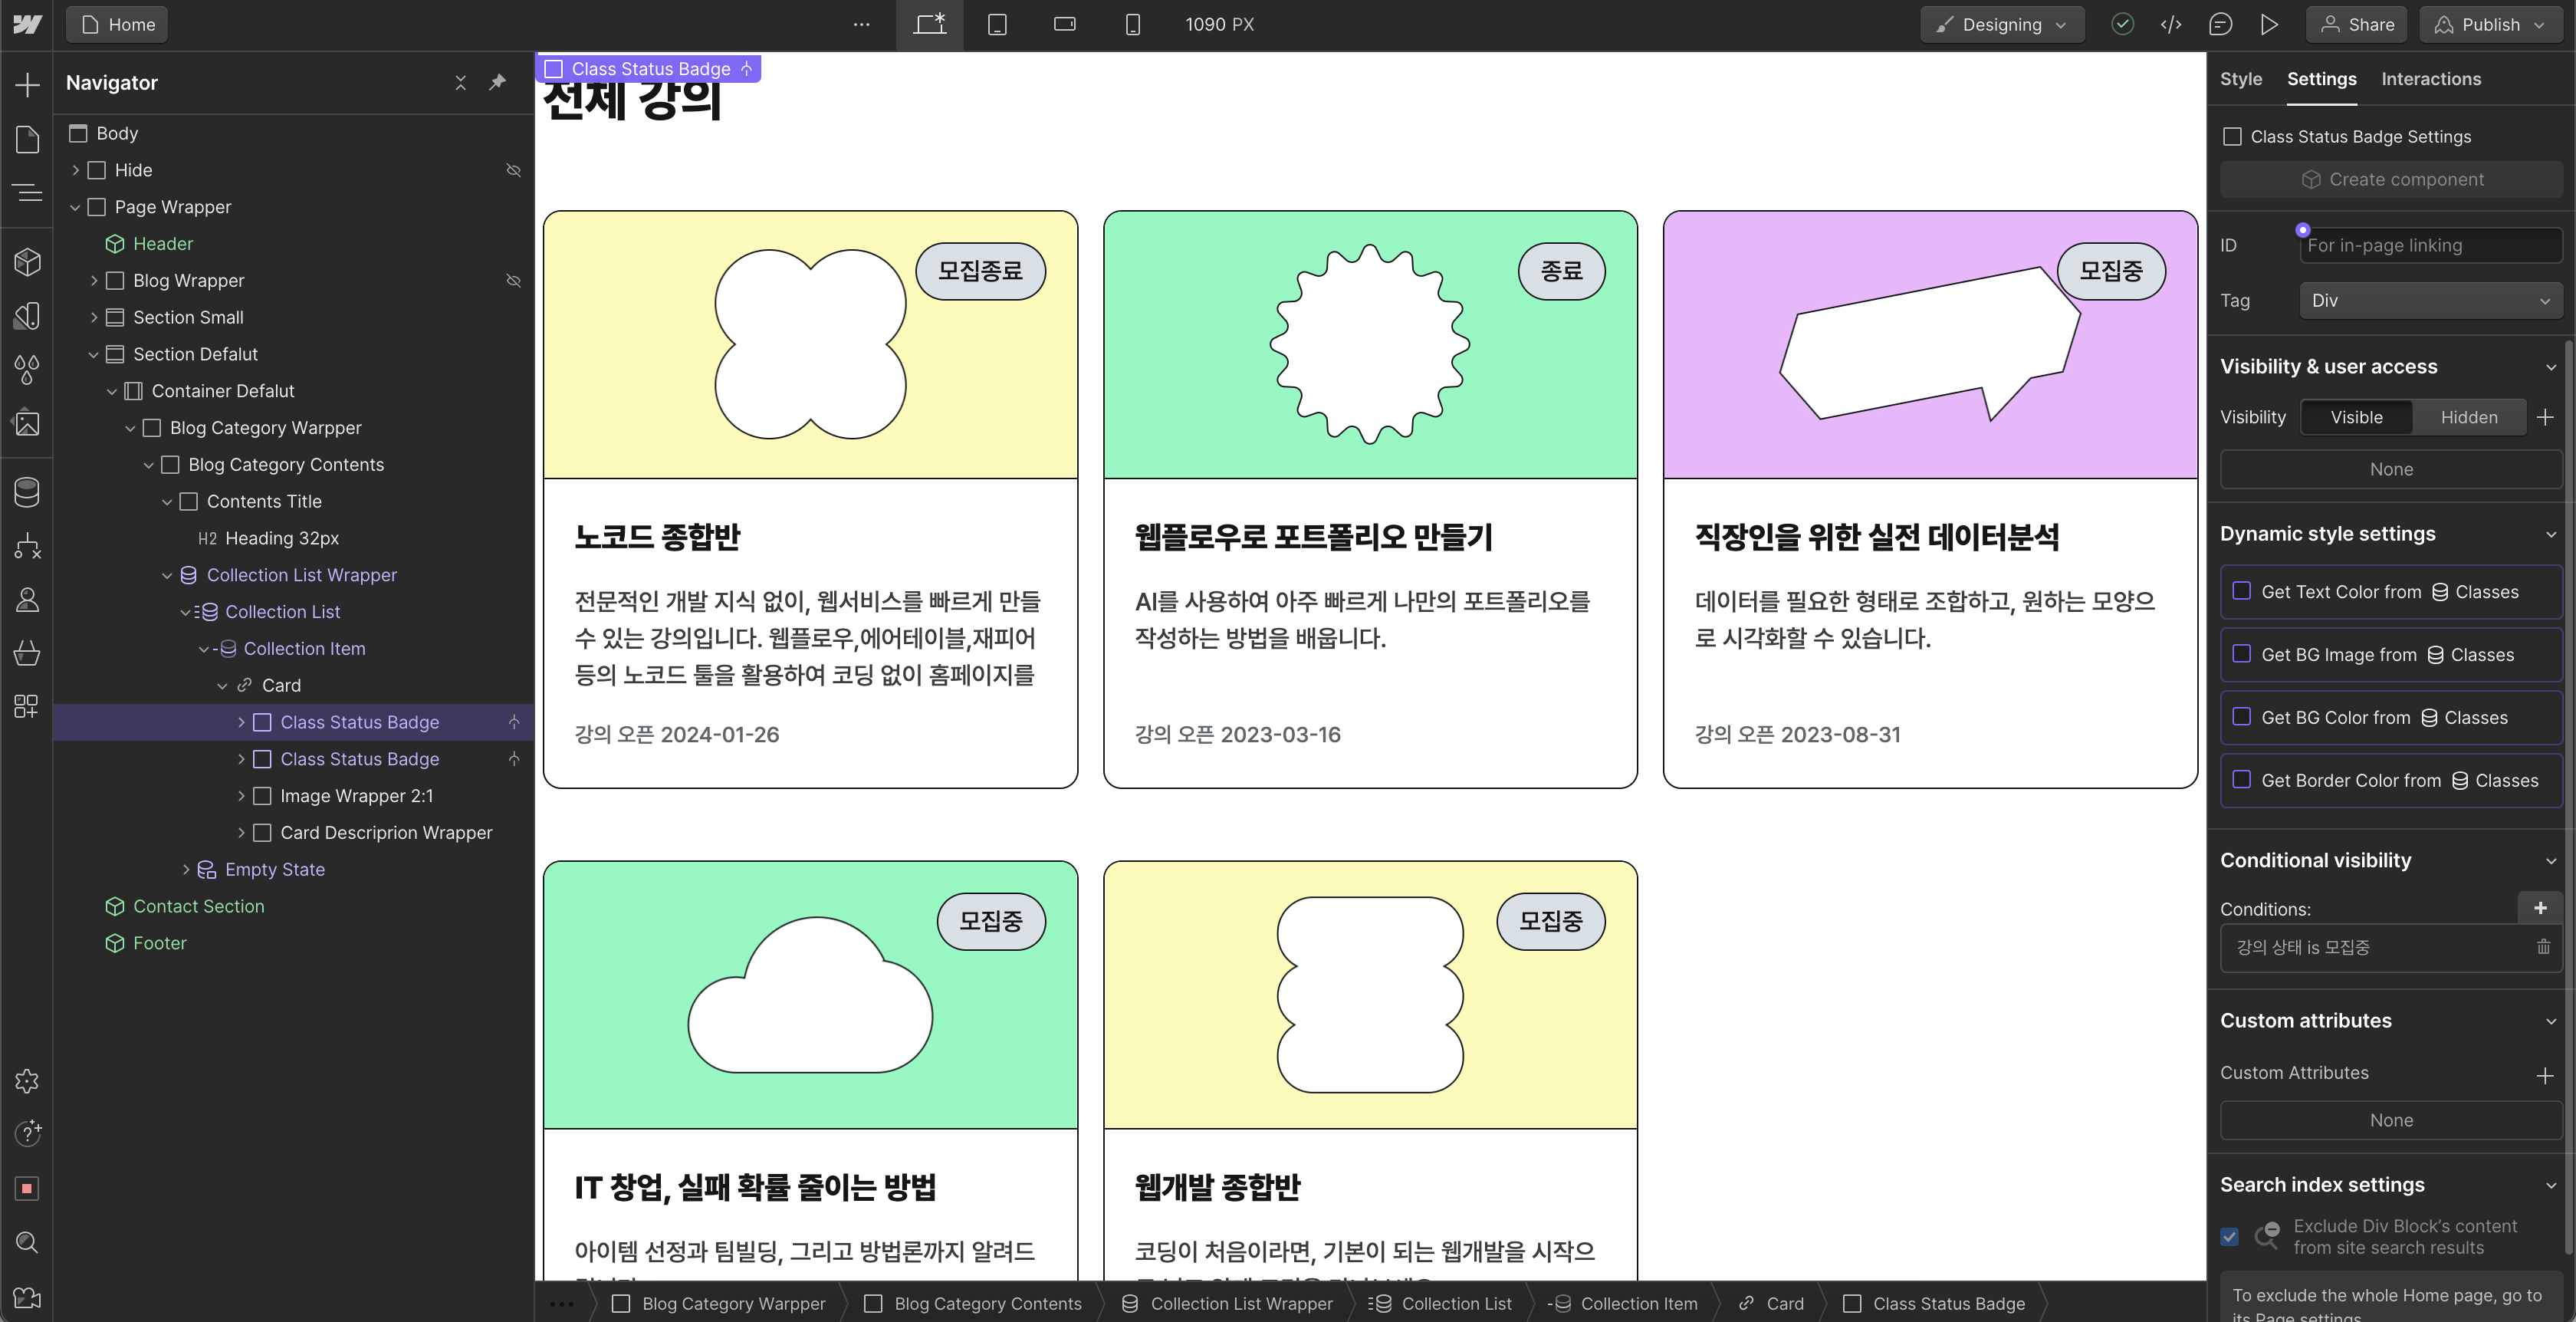Collapse the Visibility & user access section
Image resolution: width=2576 pixels, height=1322 pixels.
[2551, 367]
